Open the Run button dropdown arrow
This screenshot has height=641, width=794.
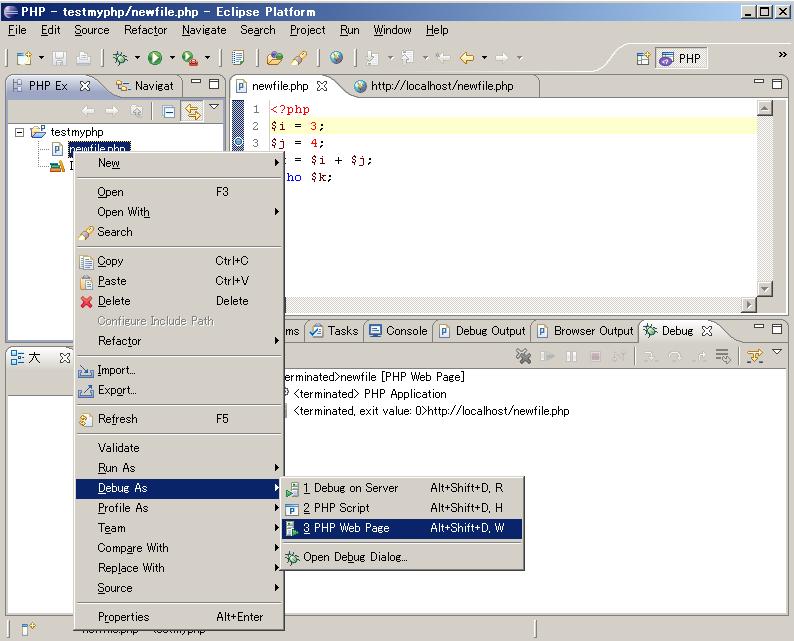(171, 59)
